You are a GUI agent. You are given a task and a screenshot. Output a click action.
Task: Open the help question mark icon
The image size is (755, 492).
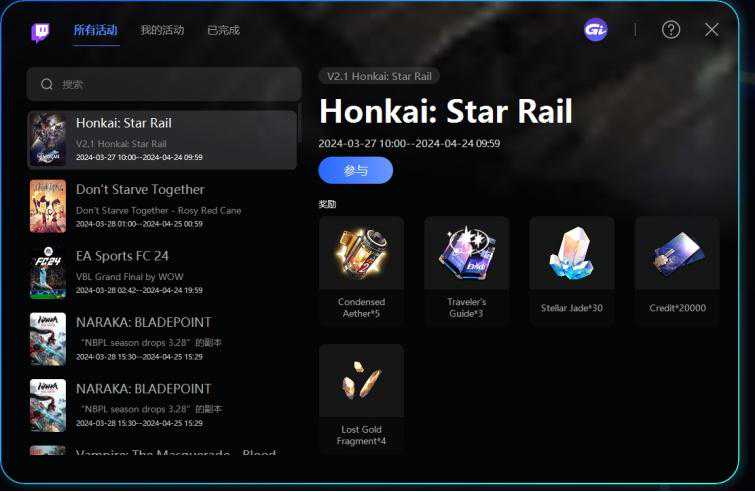tap(671, 30)
